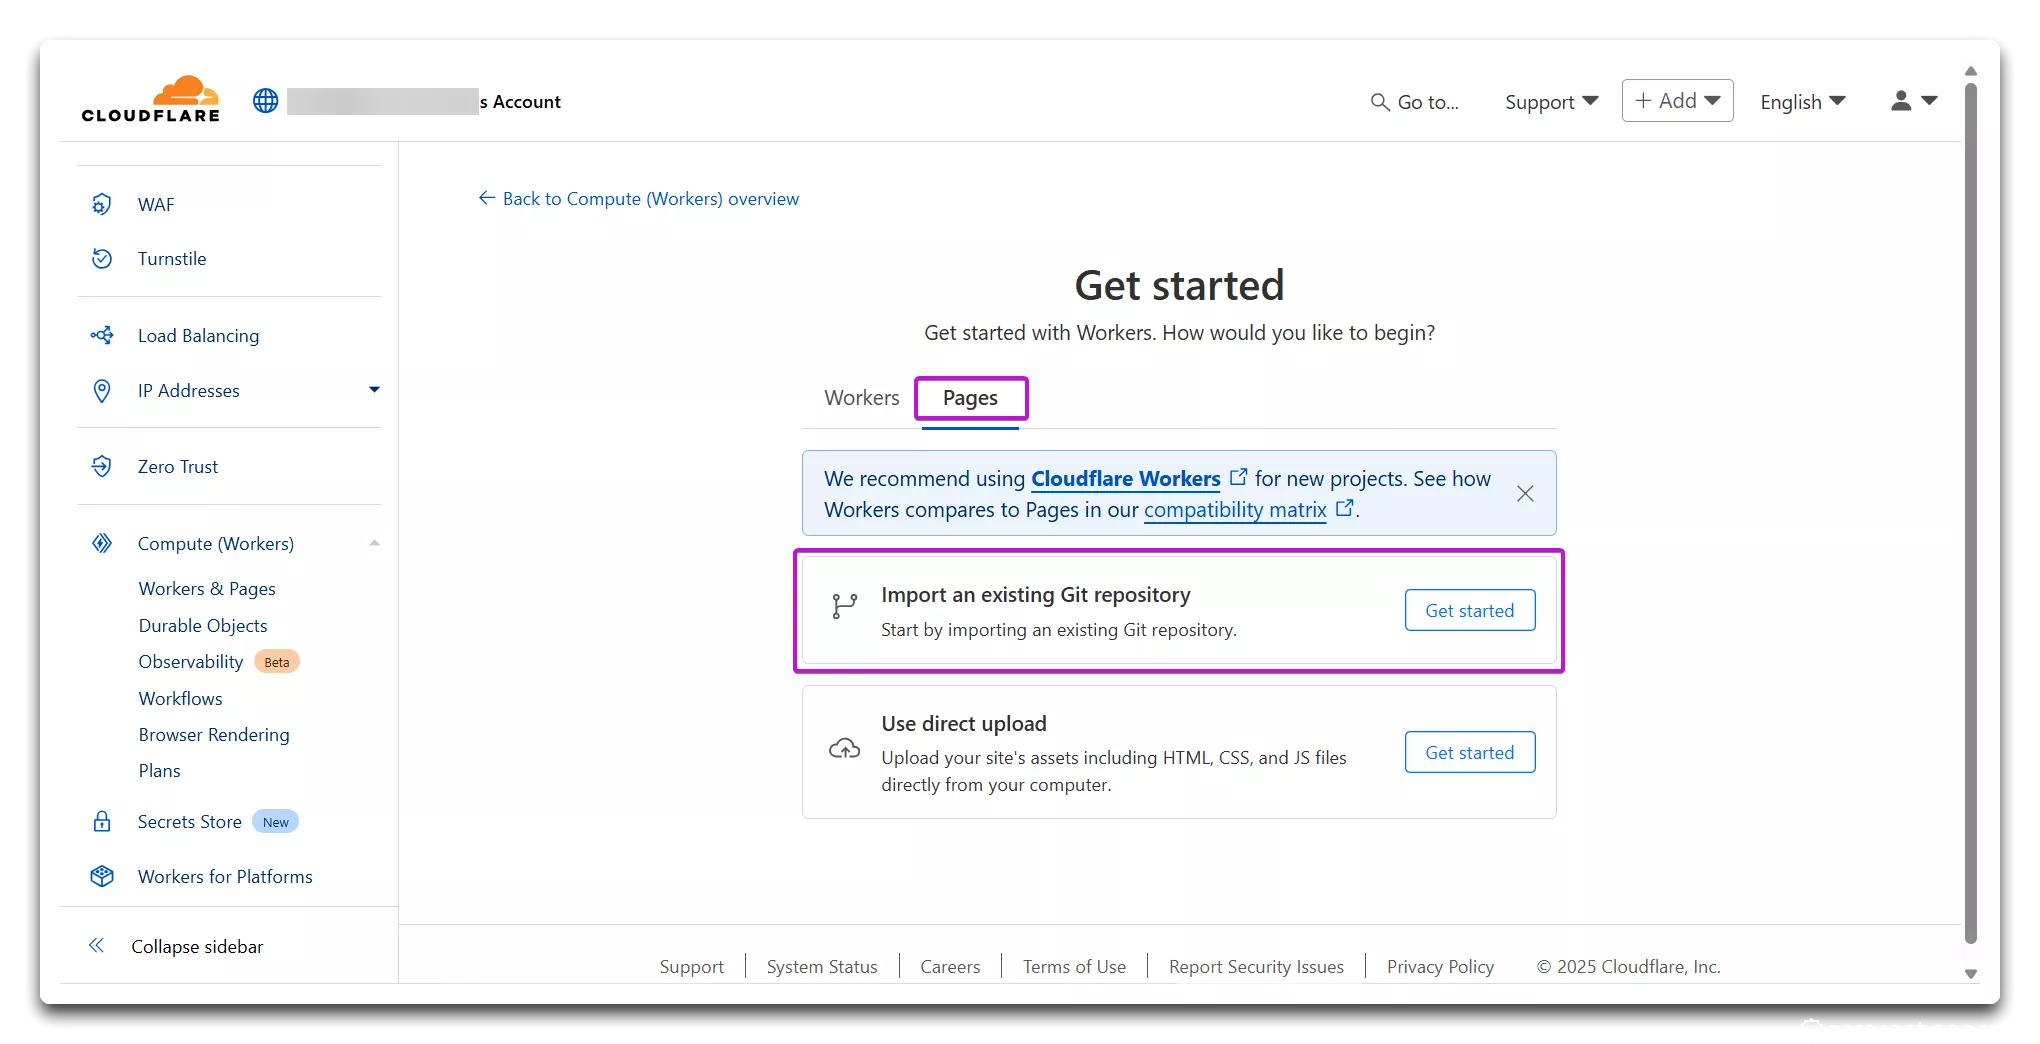Image resolution: width=2040 pixels, height=1044 pixels.
Task: Switch to the Workers tab
Action: (862, 398)
